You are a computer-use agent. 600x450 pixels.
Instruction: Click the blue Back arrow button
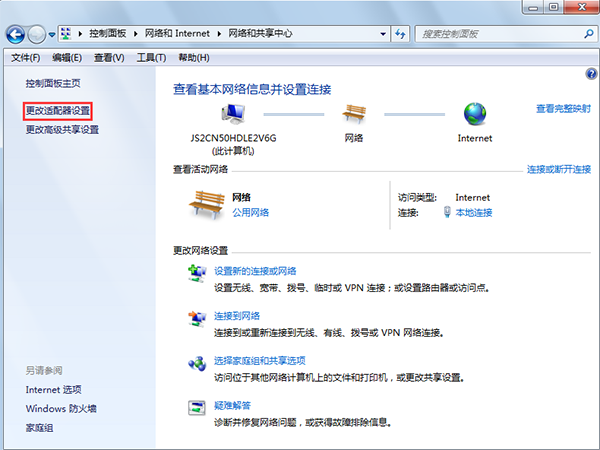click(16, 35)
